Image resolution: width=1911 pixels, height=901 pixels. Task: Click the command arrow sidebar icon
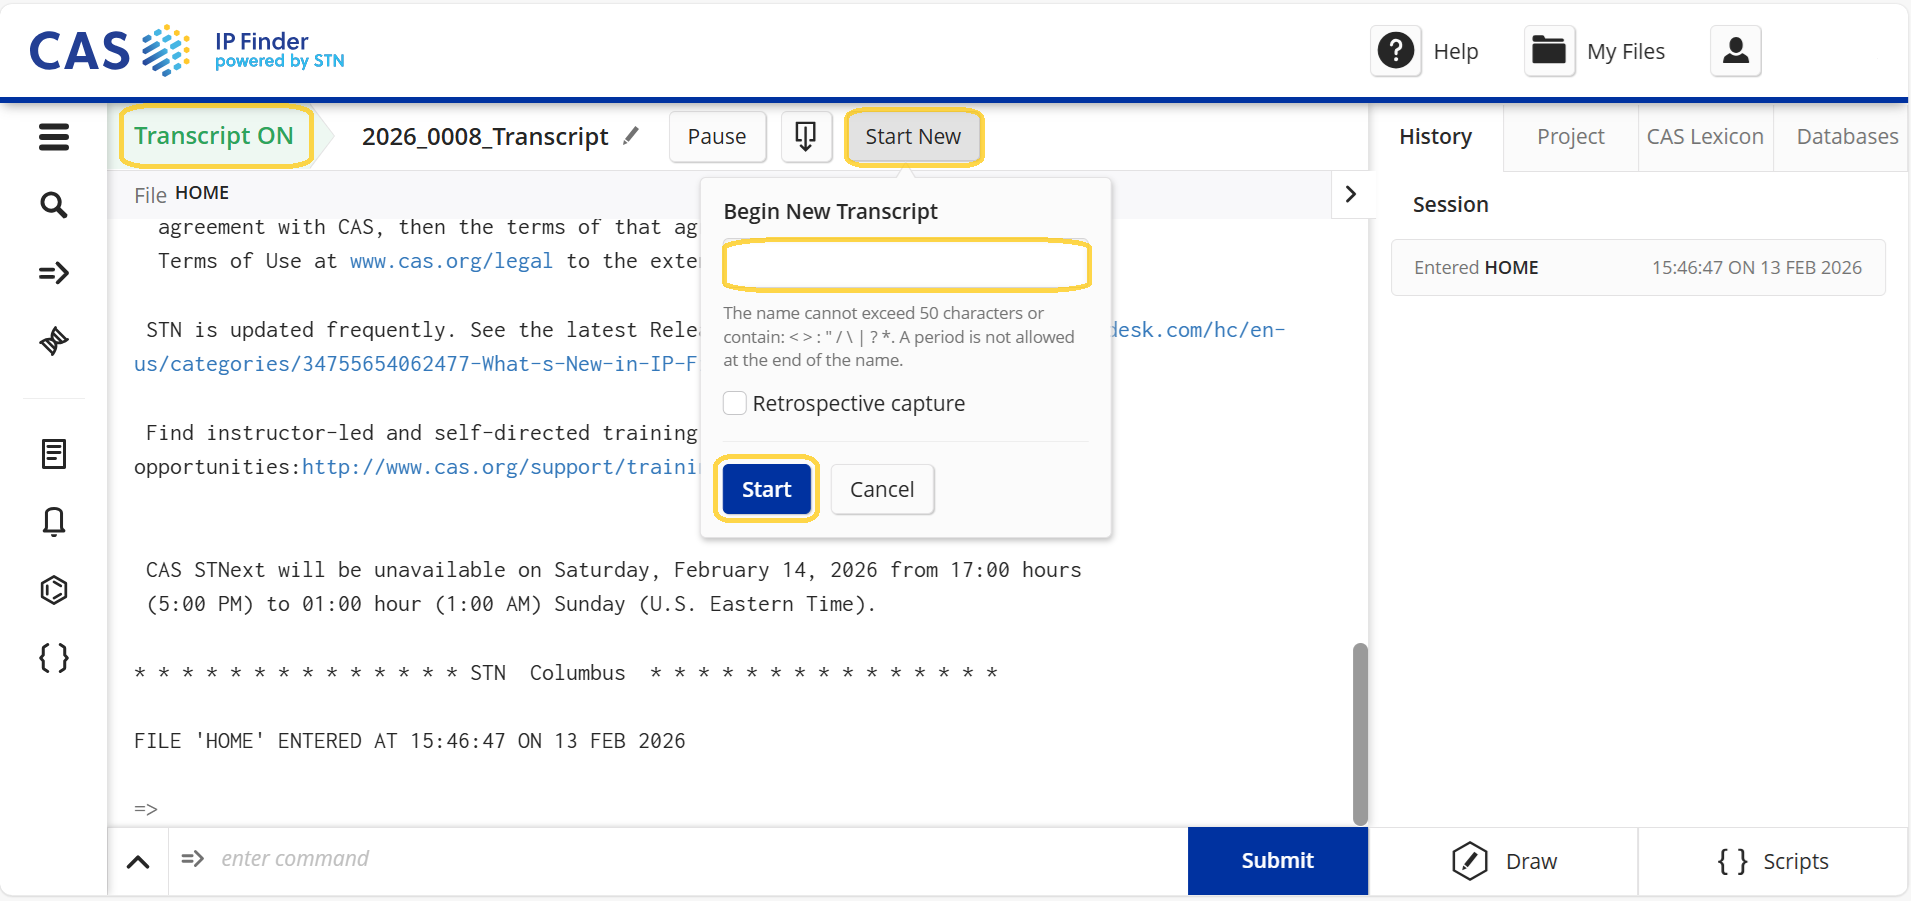54,273
